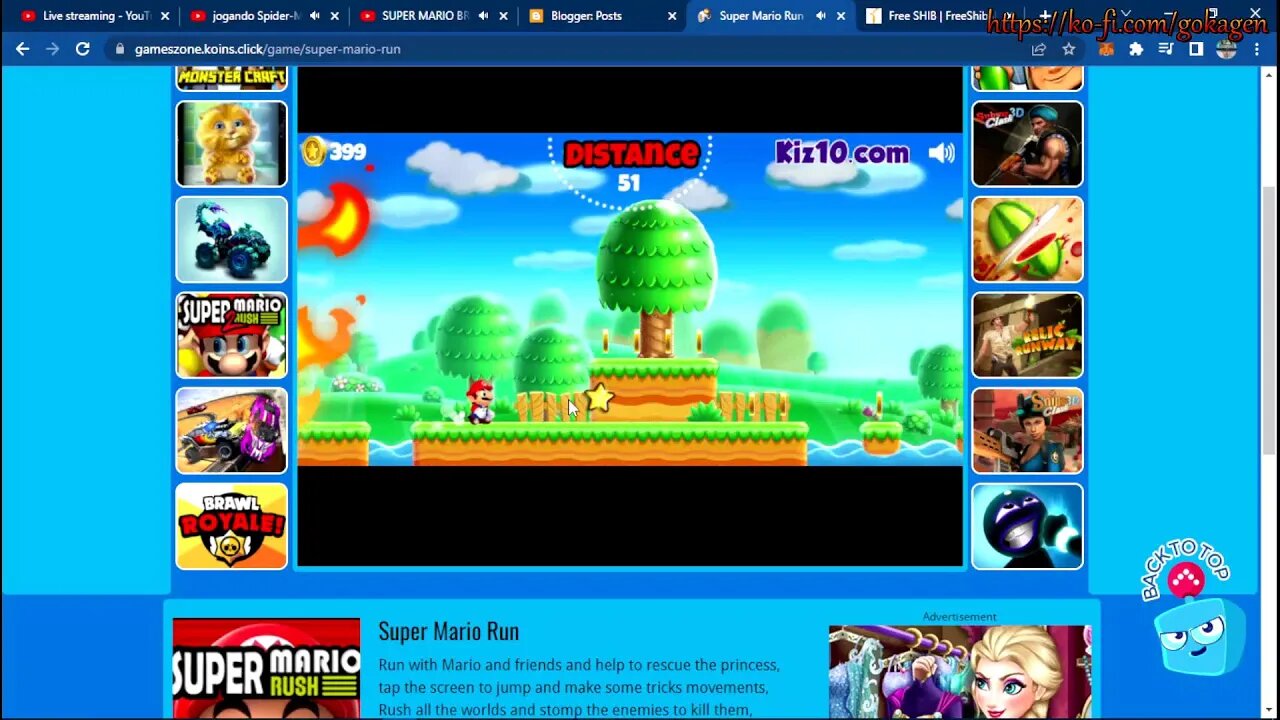Bookmark this page with the star icon
Screen dimensions: 1280x720
click(1069, 49)
